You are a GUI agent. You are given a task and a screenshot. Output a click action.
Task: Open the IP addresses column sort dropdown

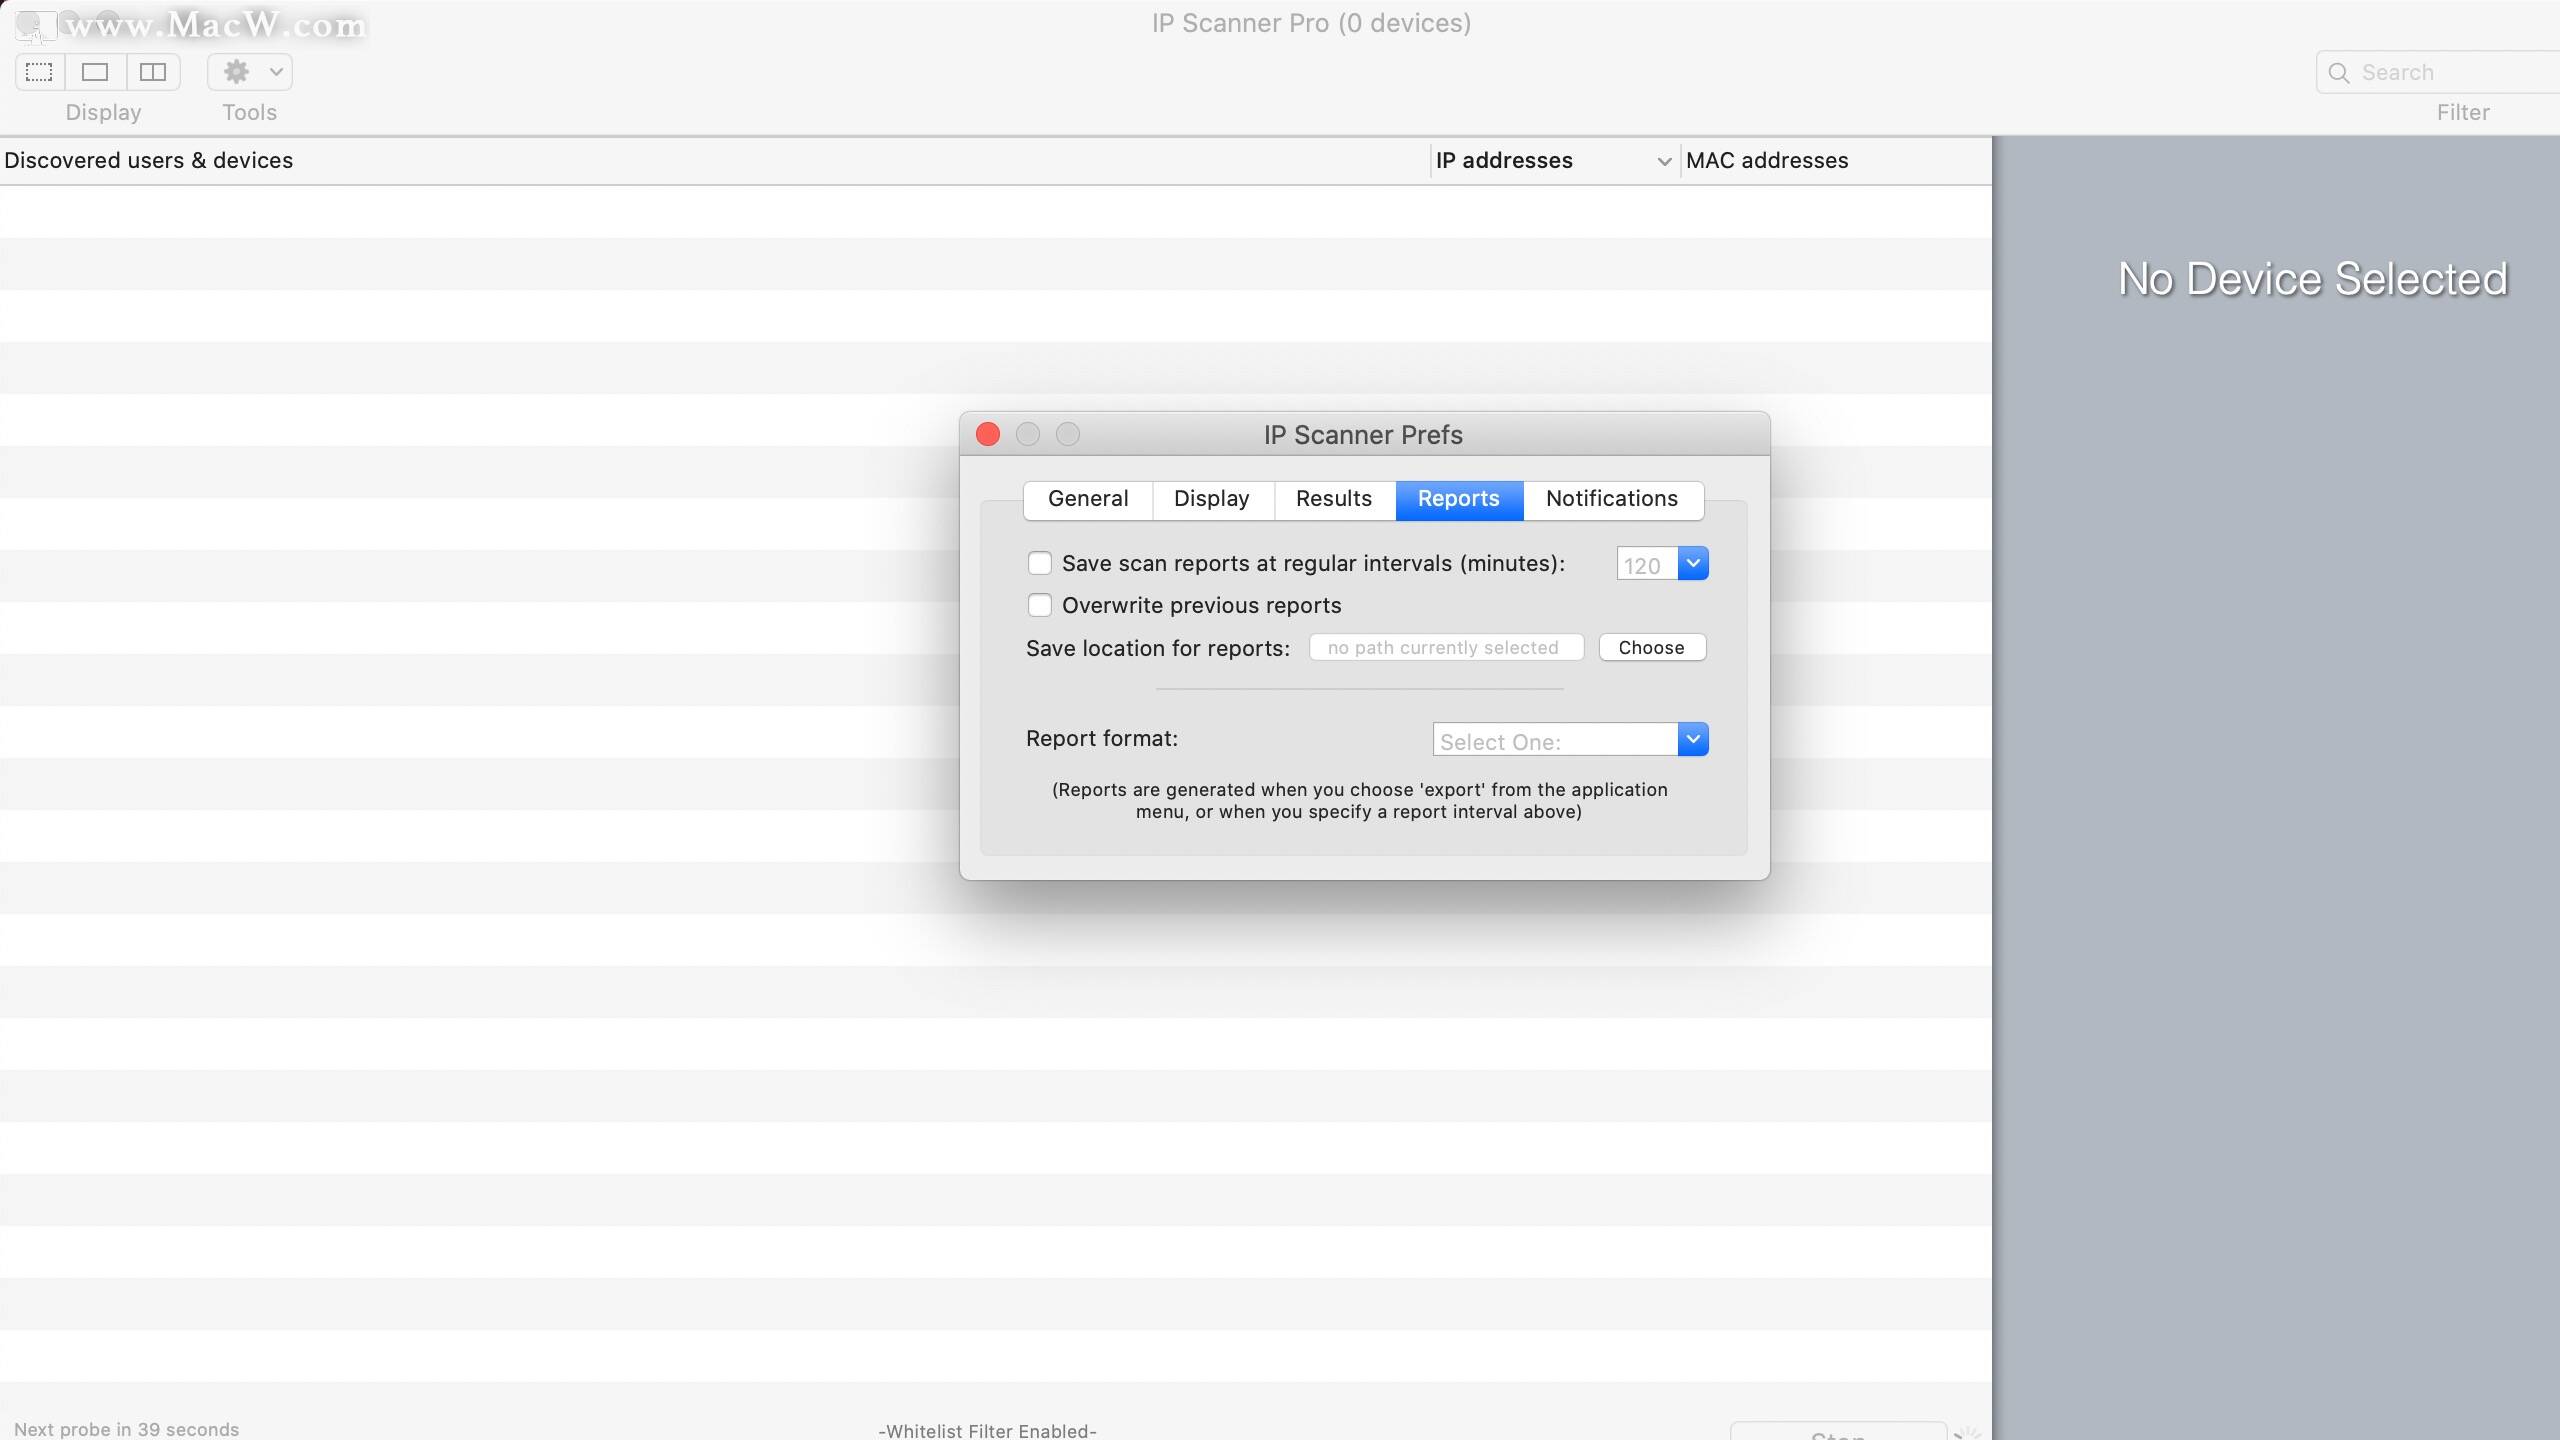coord(1662,161)
